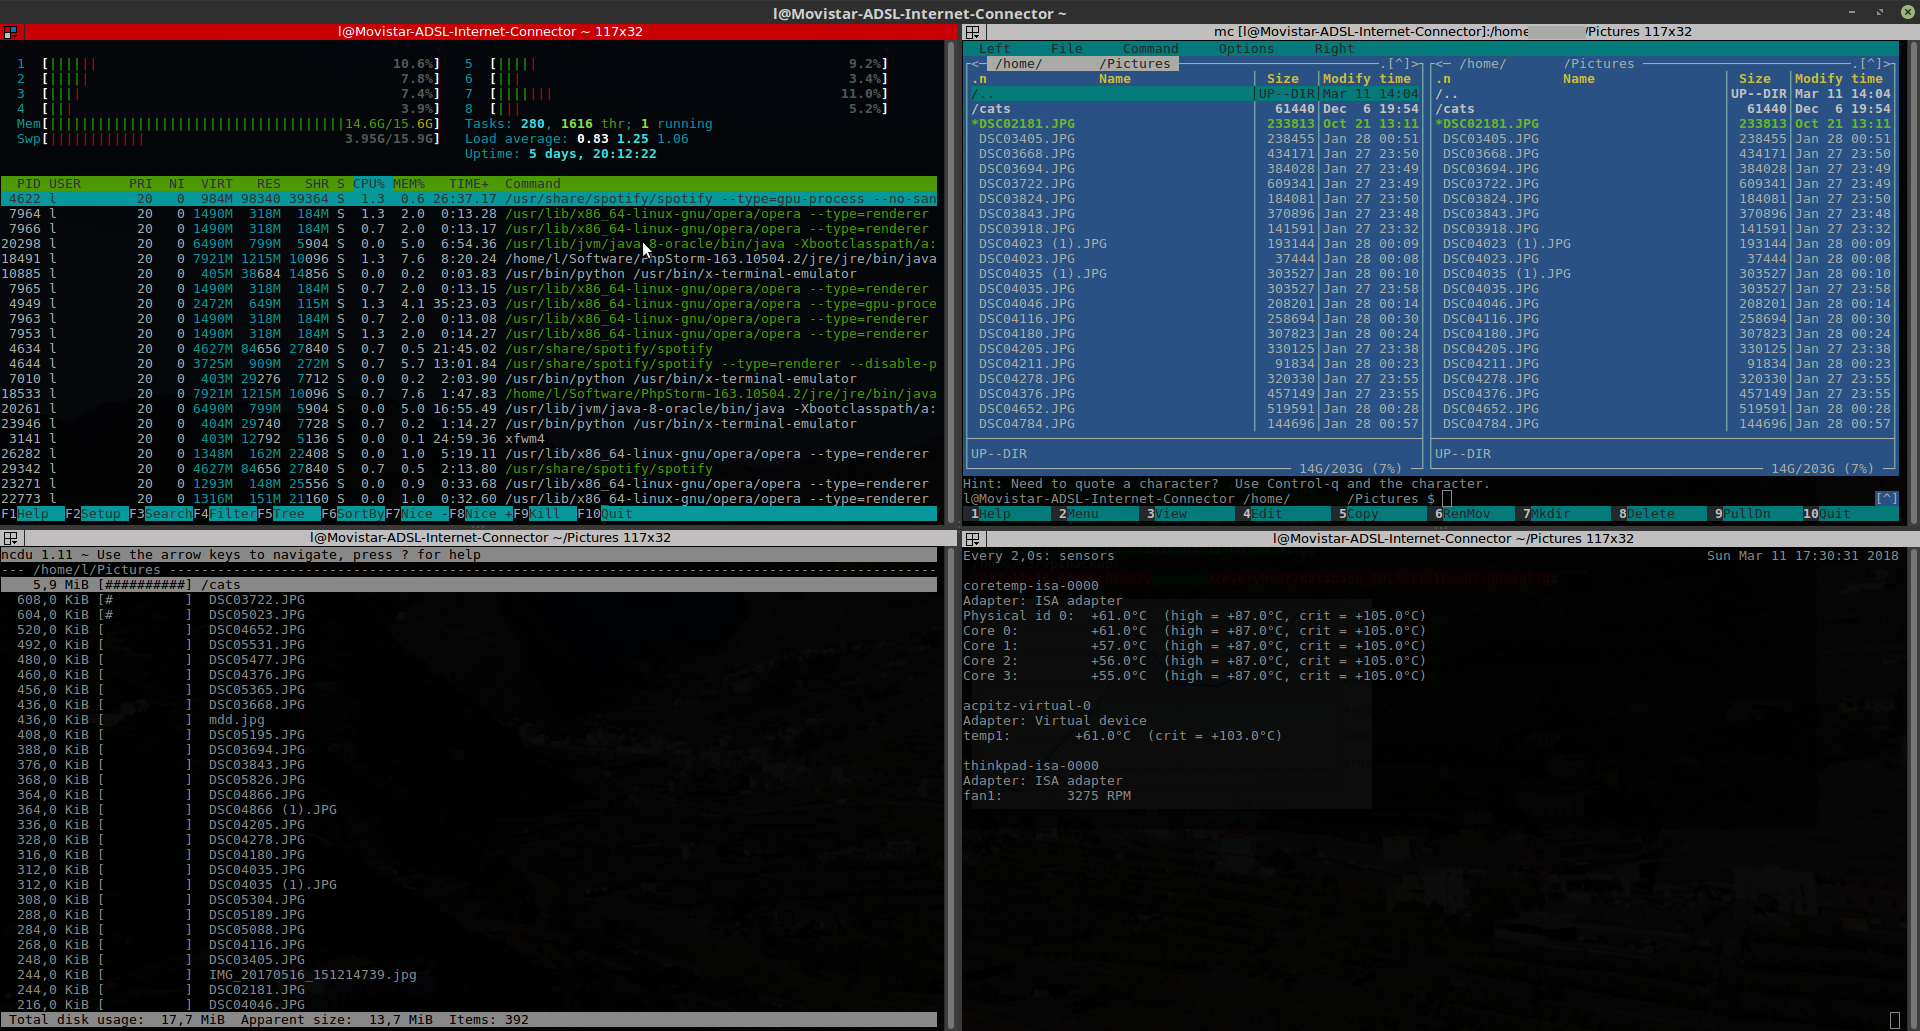The image size is (1920, 1031).
Task: Toggle sorting by CPU% column in htop
Action: coord(369,184)
